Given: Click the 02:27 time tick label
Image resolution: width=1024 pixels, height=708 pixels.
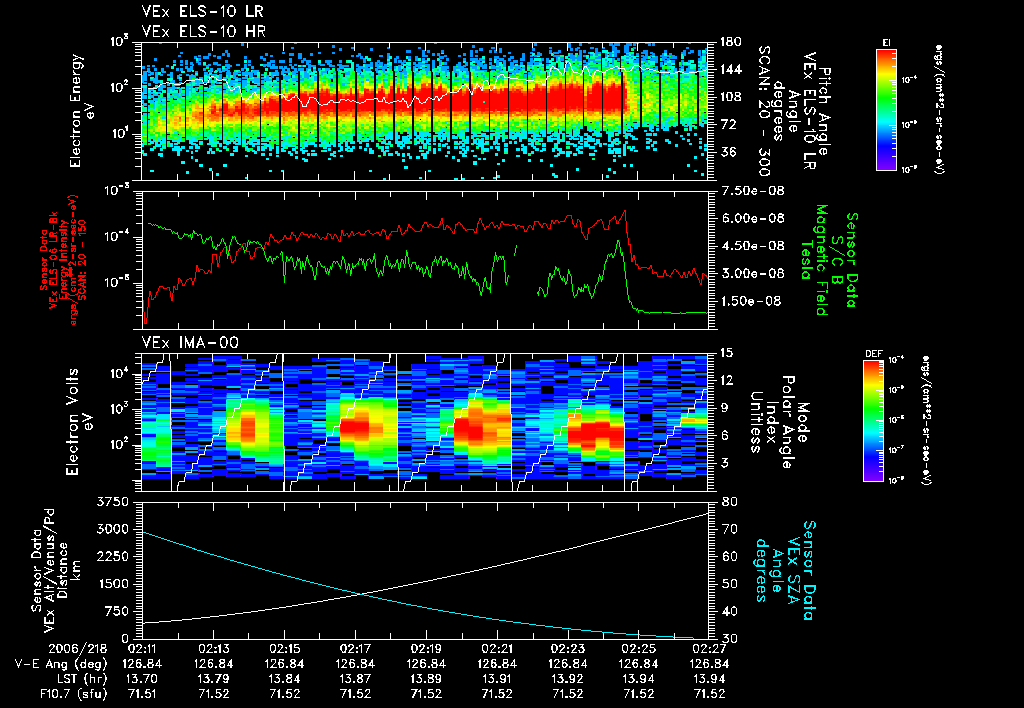Looking at the screenshot, I should 709,649.
